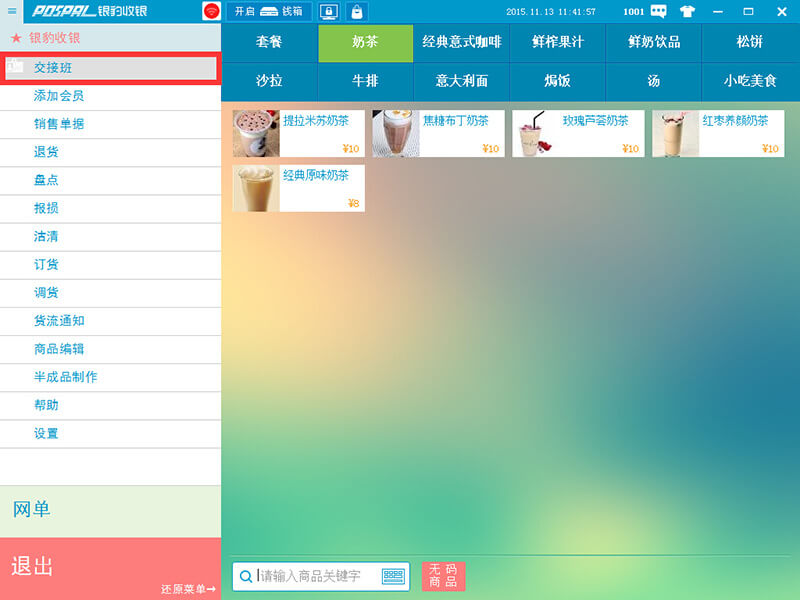
Task: Select 销售单据 in the sidebar menu
Action: [59, 124]
